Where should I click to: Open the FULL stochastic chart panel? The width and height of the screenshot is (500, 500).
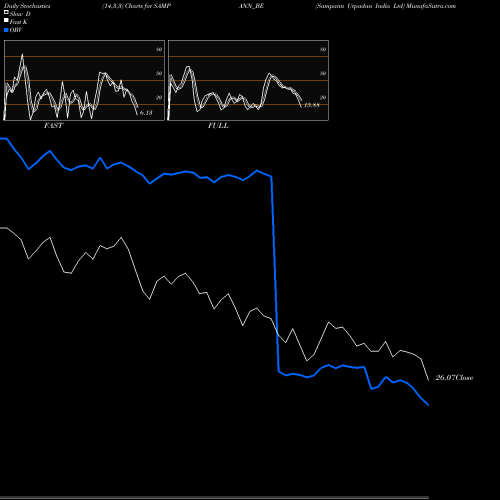(248, 80)
